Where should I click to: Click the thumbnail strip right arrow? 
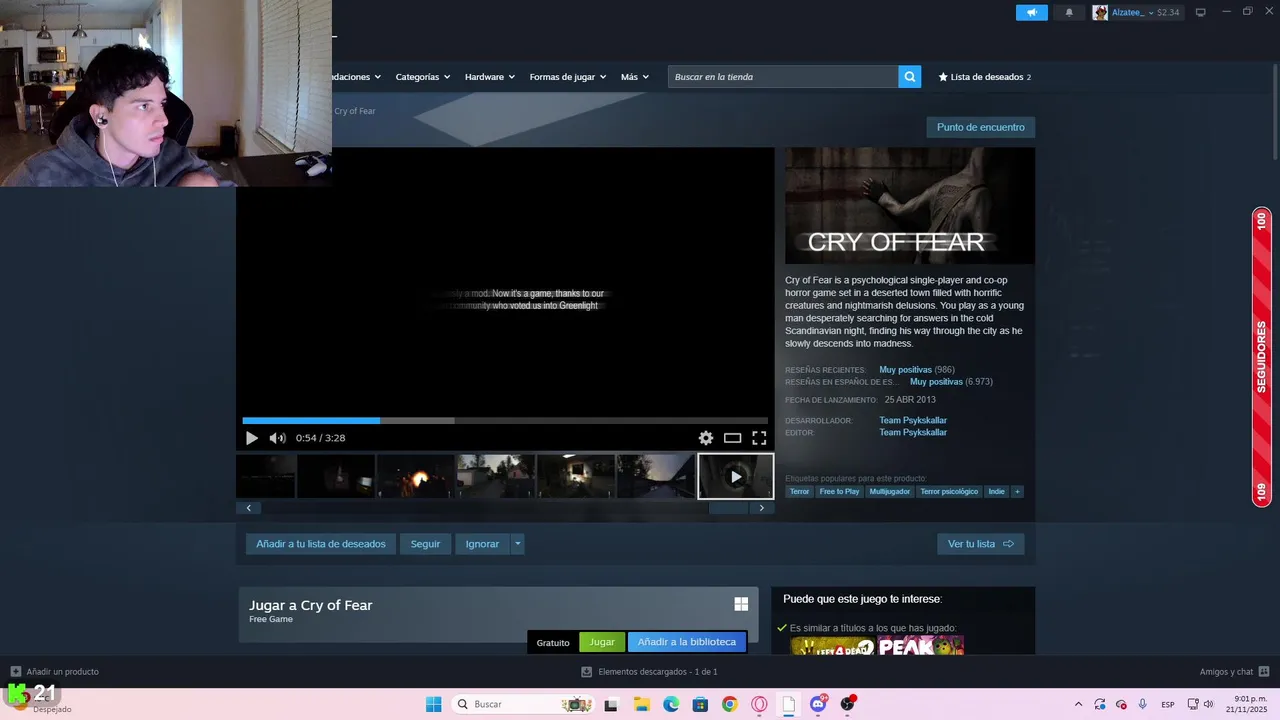coord(762,508)
